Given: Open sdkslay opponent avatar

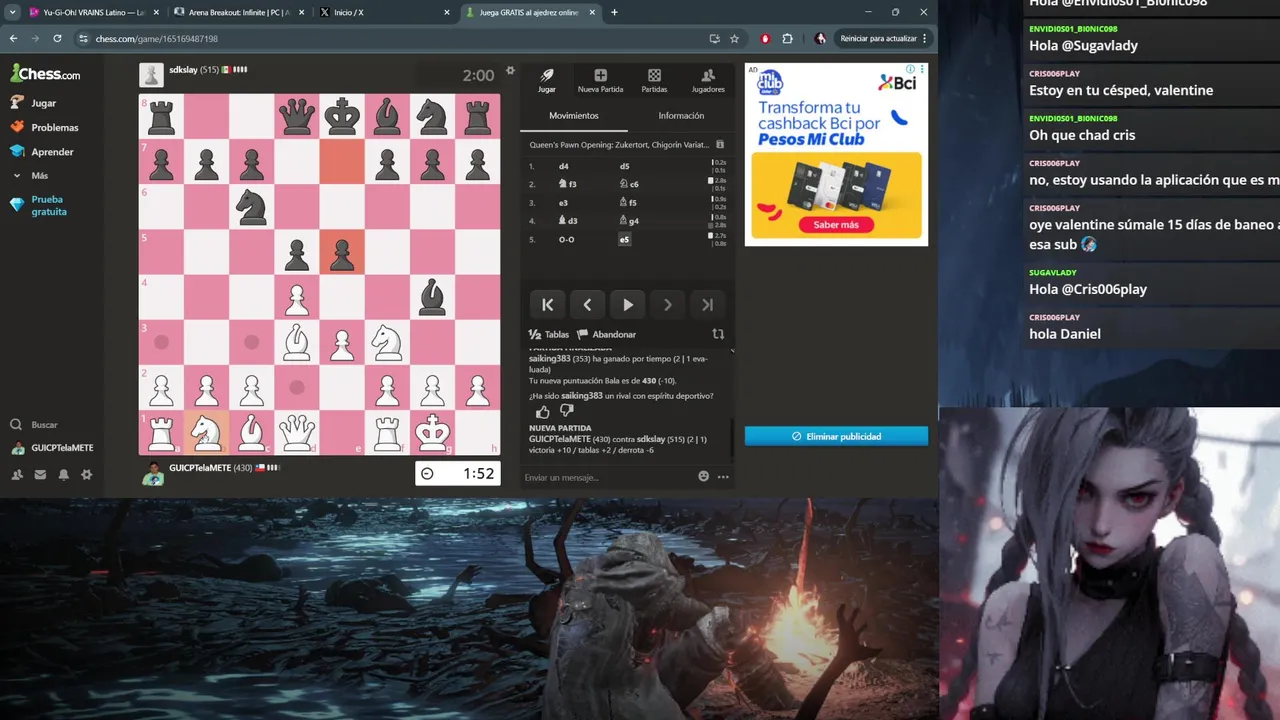Looking at the screenshot, I should [152, 75].
